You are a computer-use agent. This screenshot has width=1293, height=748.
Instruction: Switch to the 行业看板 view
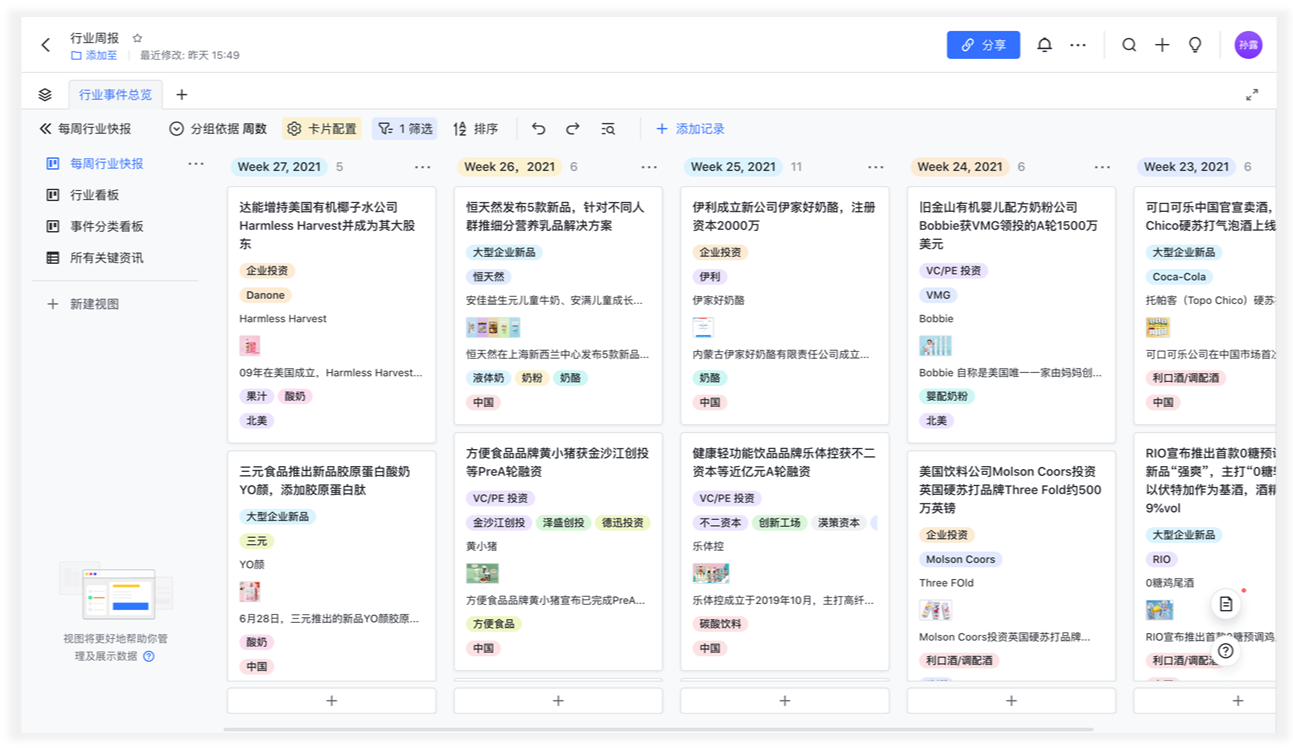(x=94, y=195)
